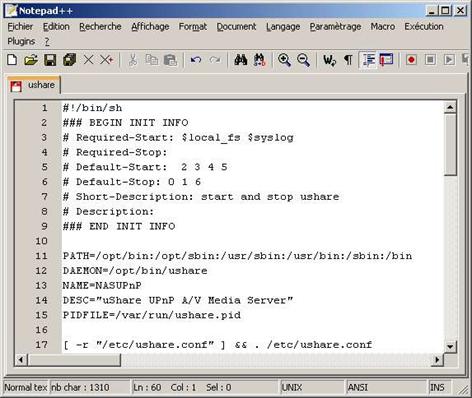Screen dimensions: 472x398
Task: Open the Replace binoculars icon
Action: (260, 60)
